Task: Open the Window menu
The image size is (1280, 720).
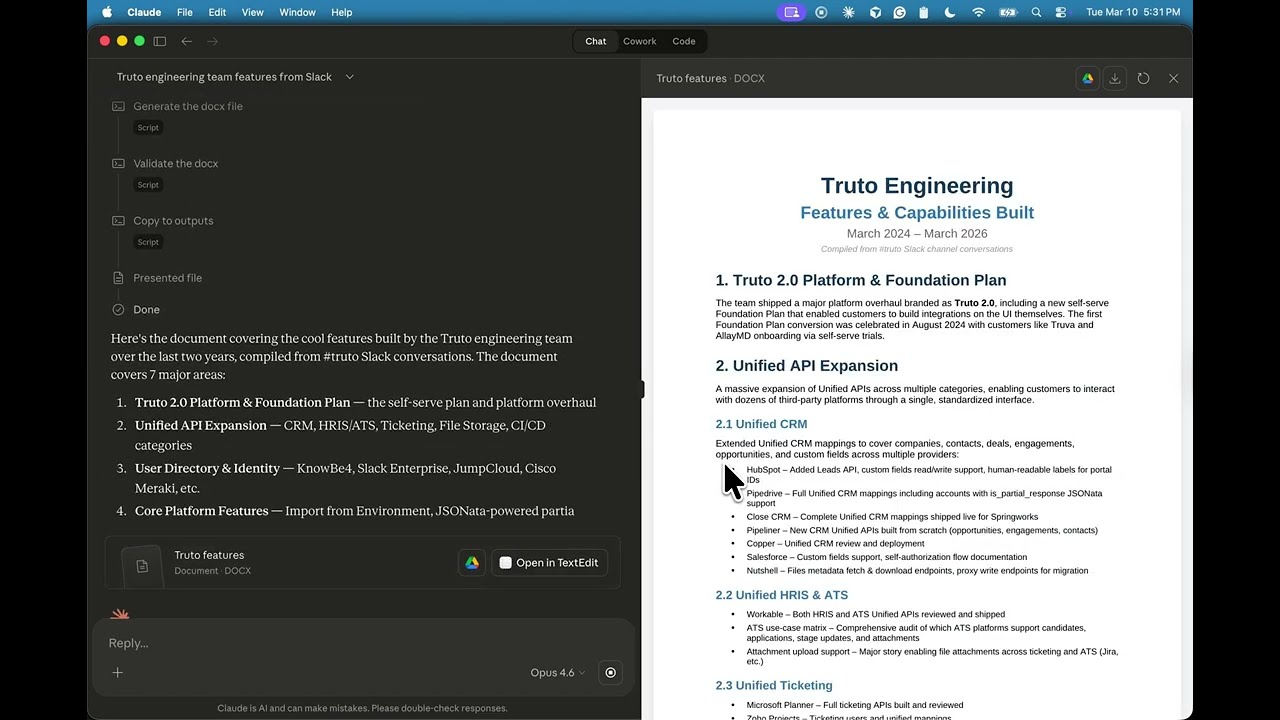Action: (298, 12)
